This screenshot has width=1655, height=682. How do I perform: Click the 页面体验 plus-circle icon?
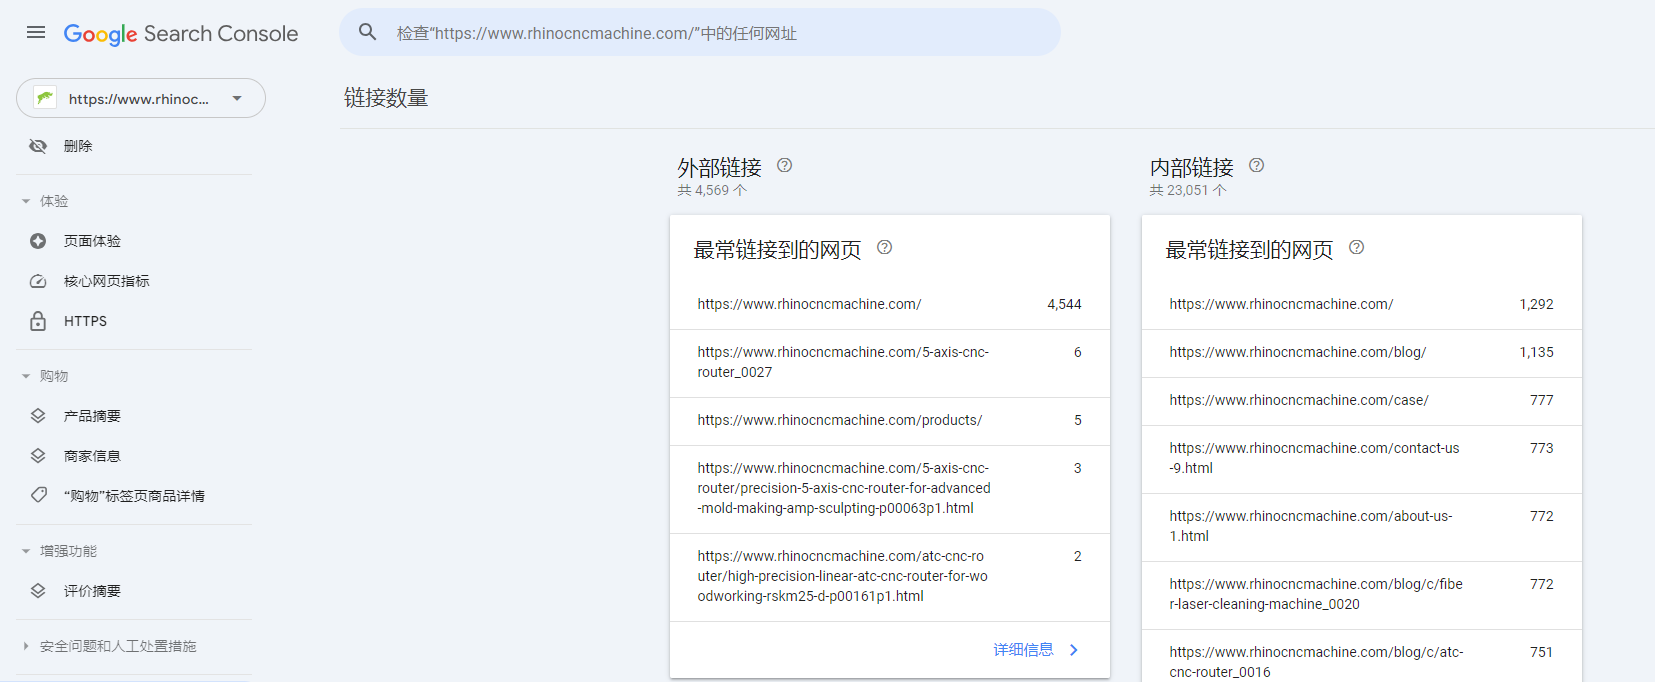(x=38, y=241)
